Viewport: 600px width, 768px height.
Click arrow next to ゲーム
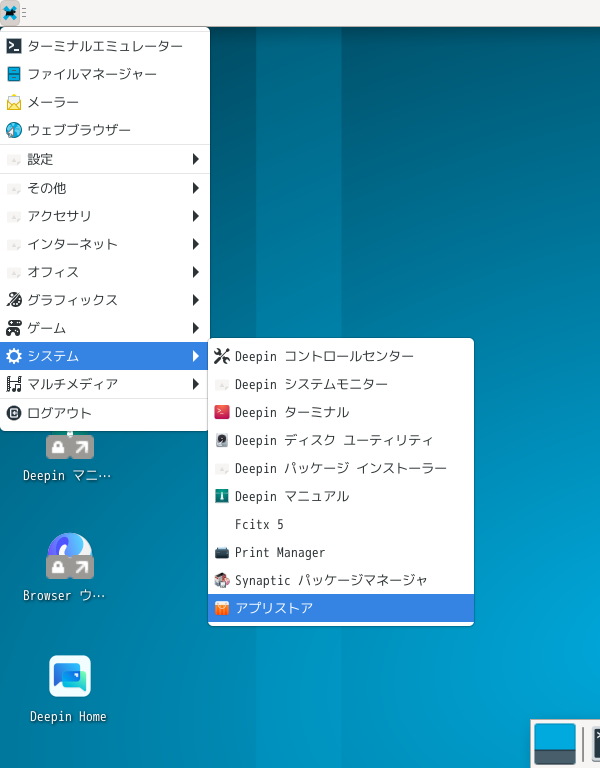tap(196, 328)
